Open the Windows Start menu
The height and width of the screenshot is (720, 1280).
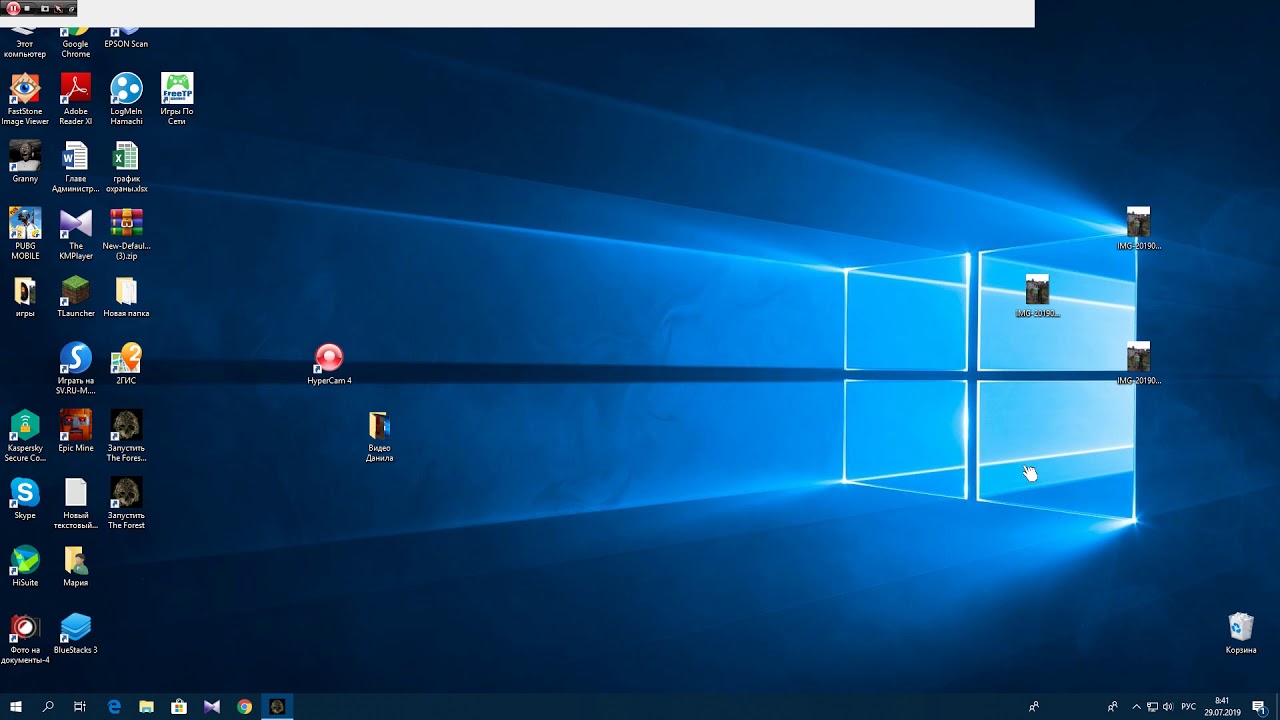(x=16, y=707)
